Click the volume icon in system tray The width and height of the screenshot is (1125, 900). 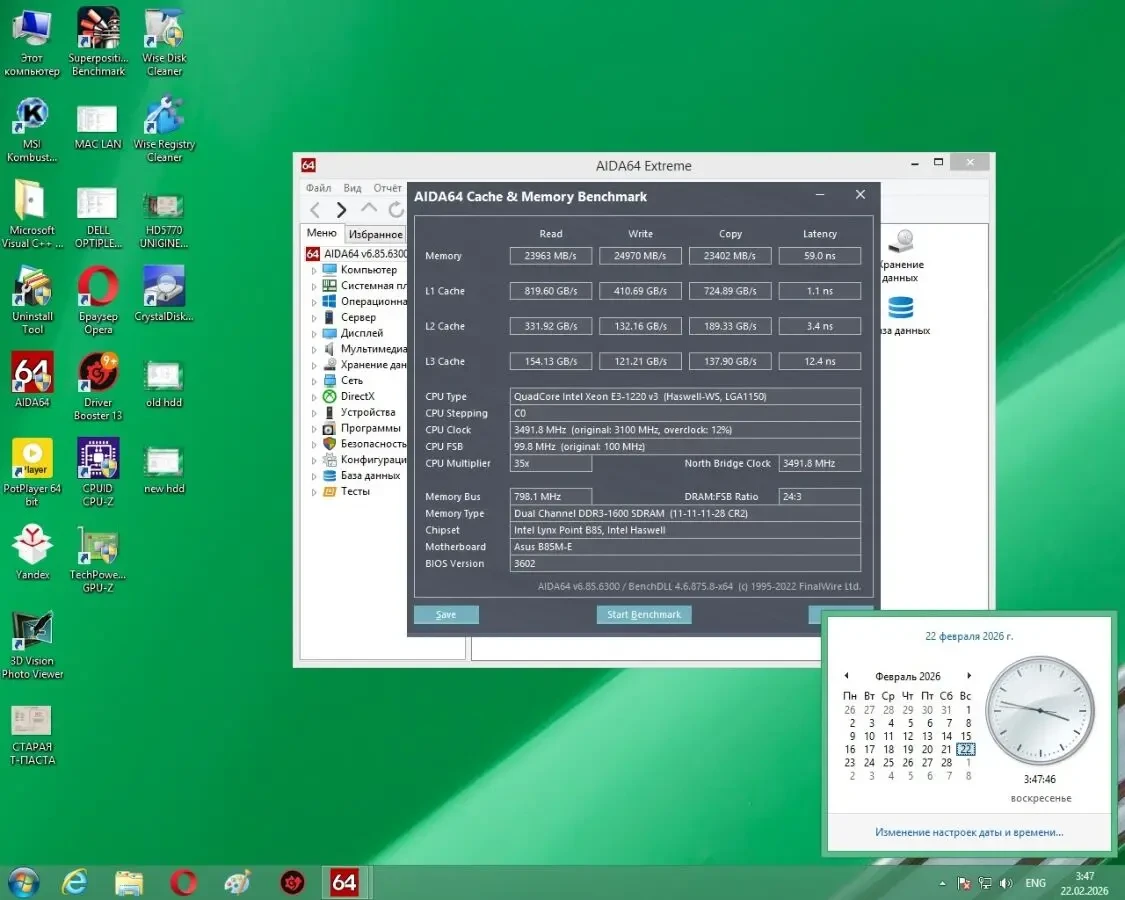coord(1006,883)
